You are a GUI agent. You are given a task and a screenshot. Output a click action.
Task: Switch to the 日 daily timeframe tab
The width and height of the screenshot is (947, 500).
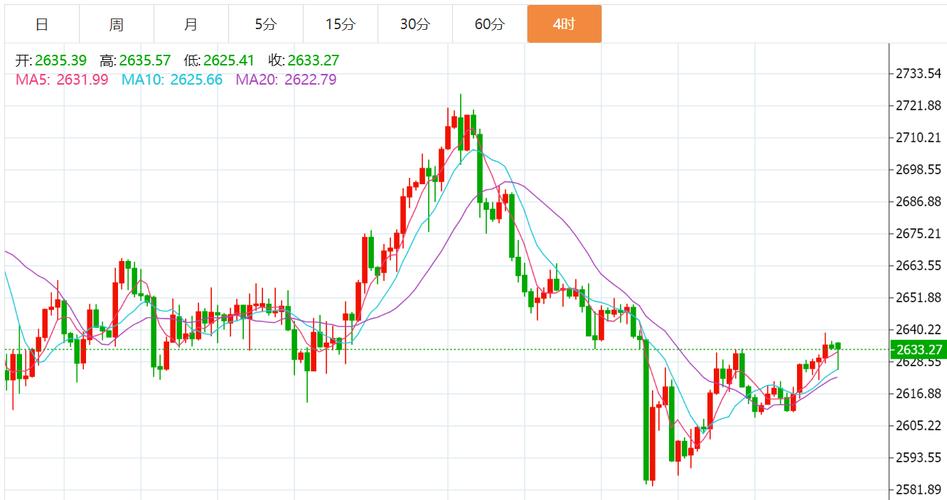pos(42,24)
